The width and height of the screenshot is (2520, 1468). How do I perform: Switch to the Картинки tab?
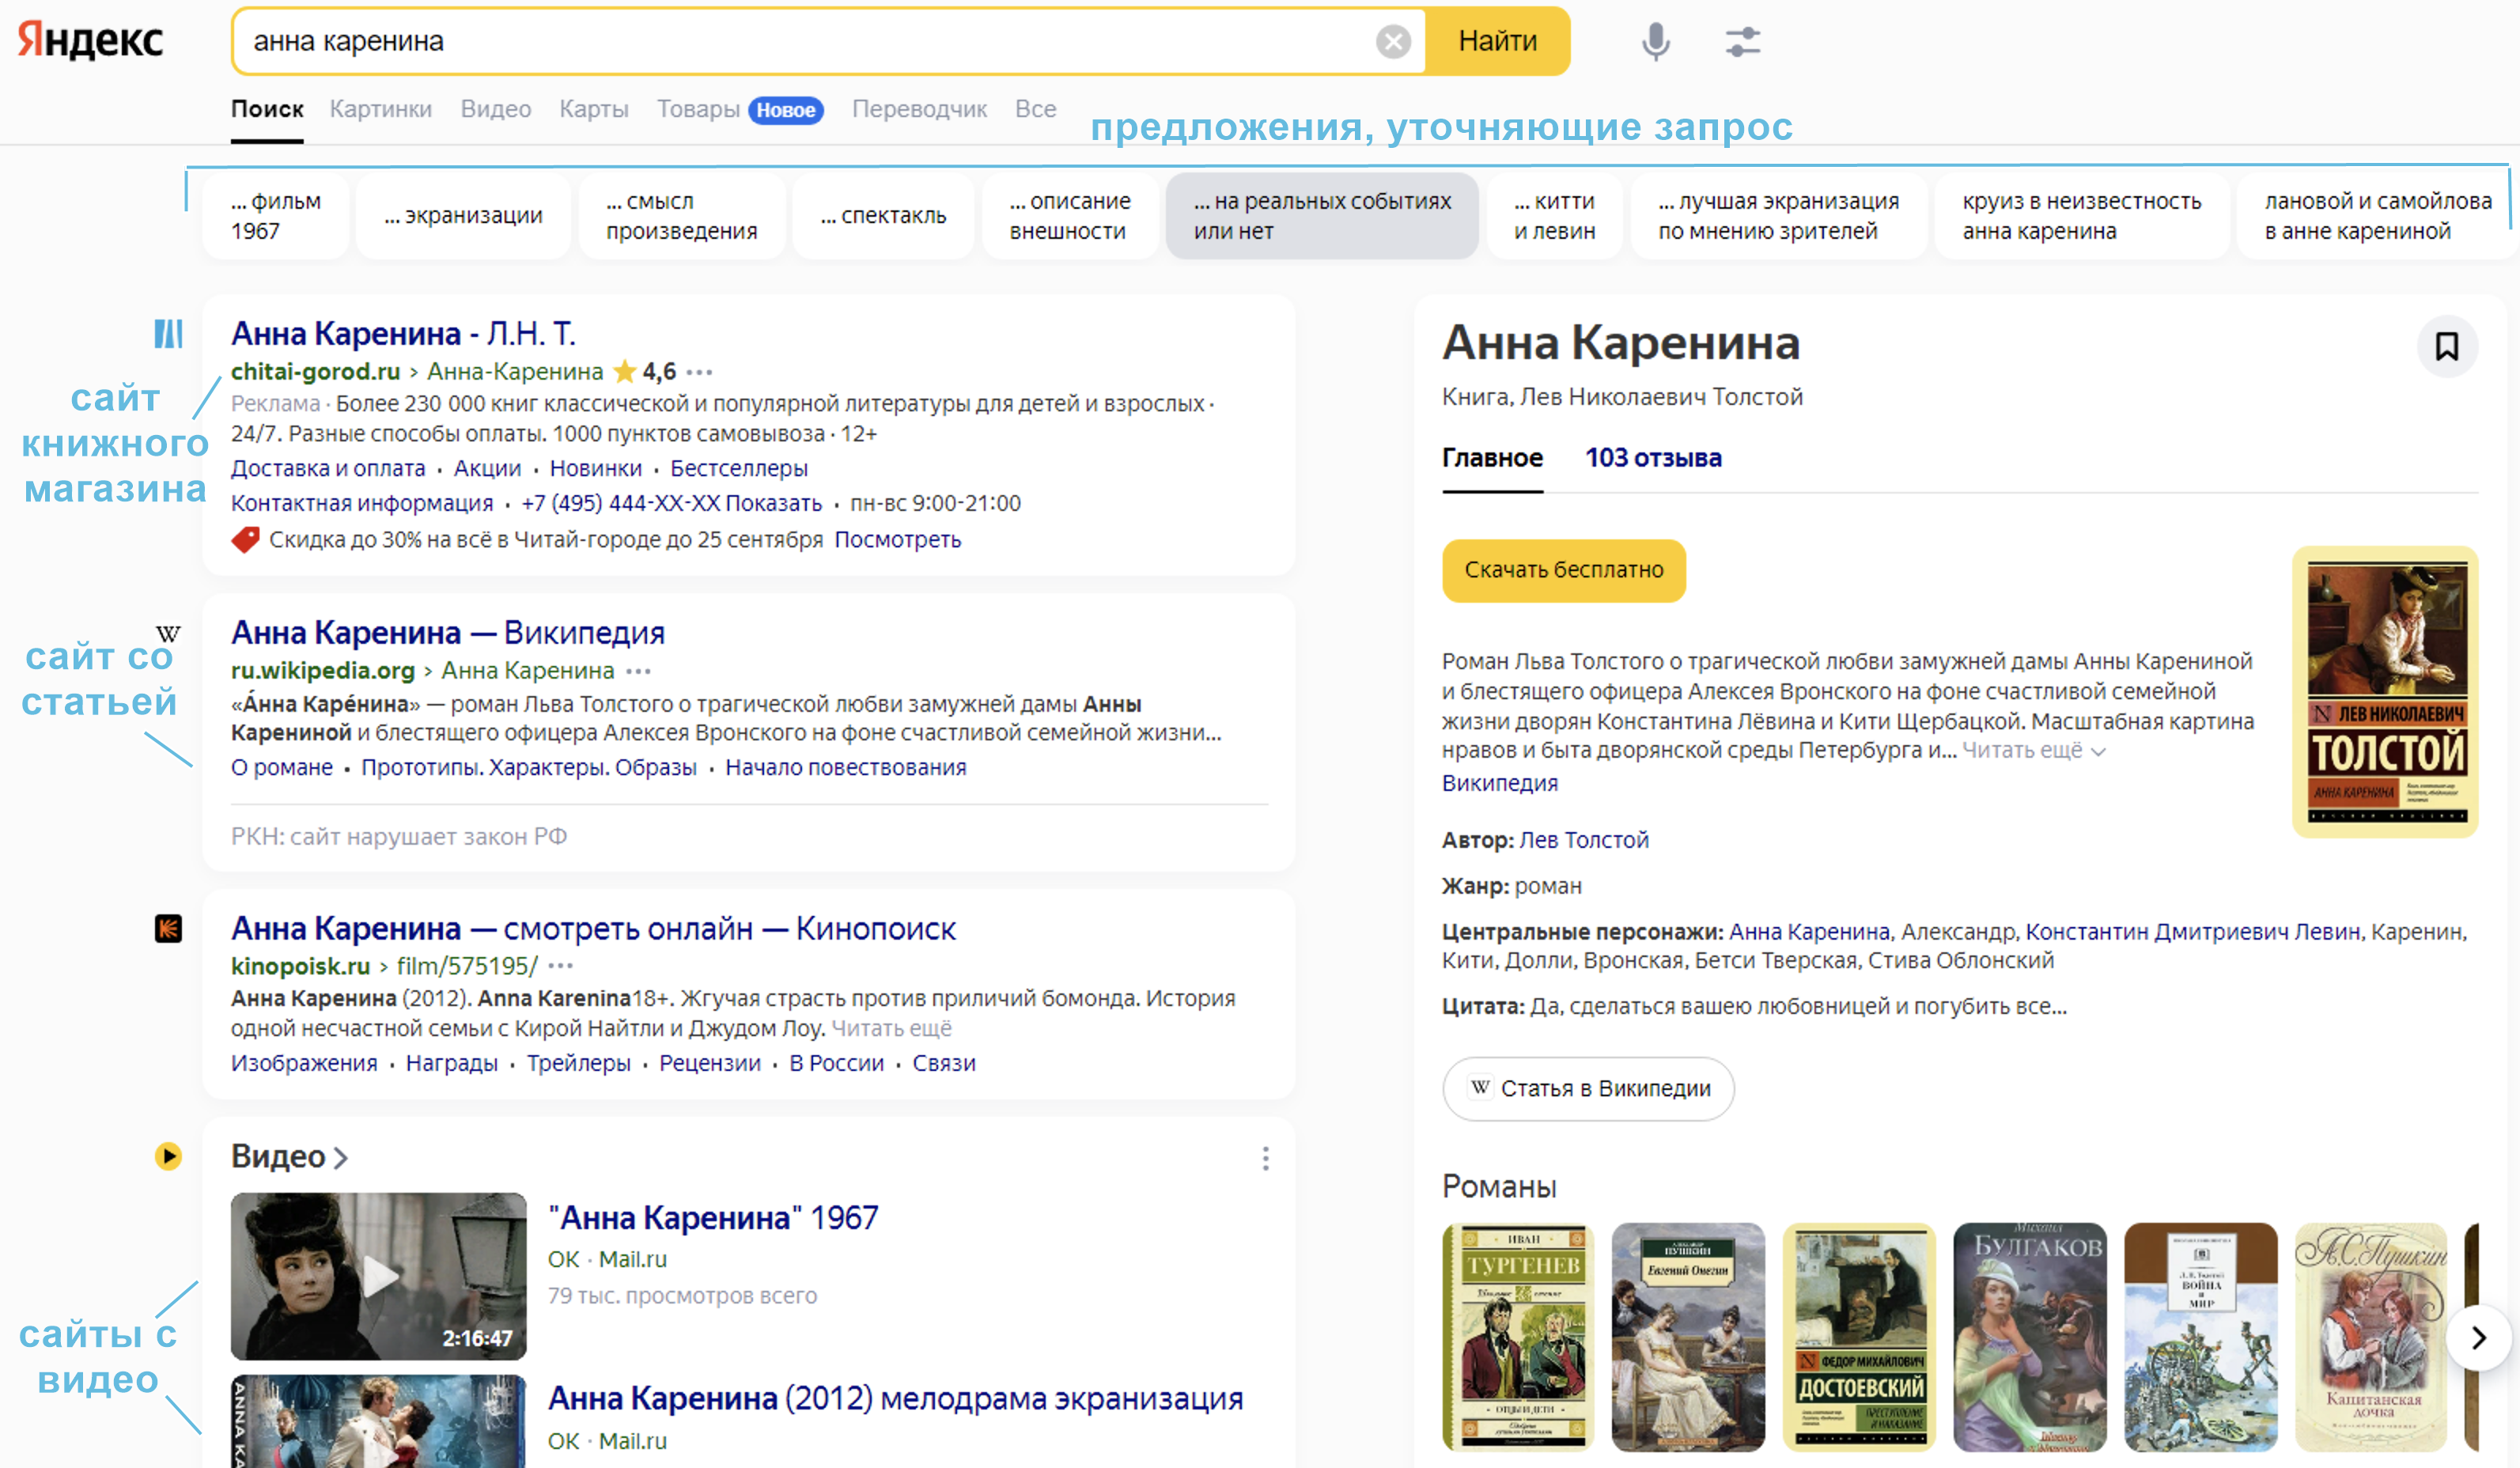point(381,109)
